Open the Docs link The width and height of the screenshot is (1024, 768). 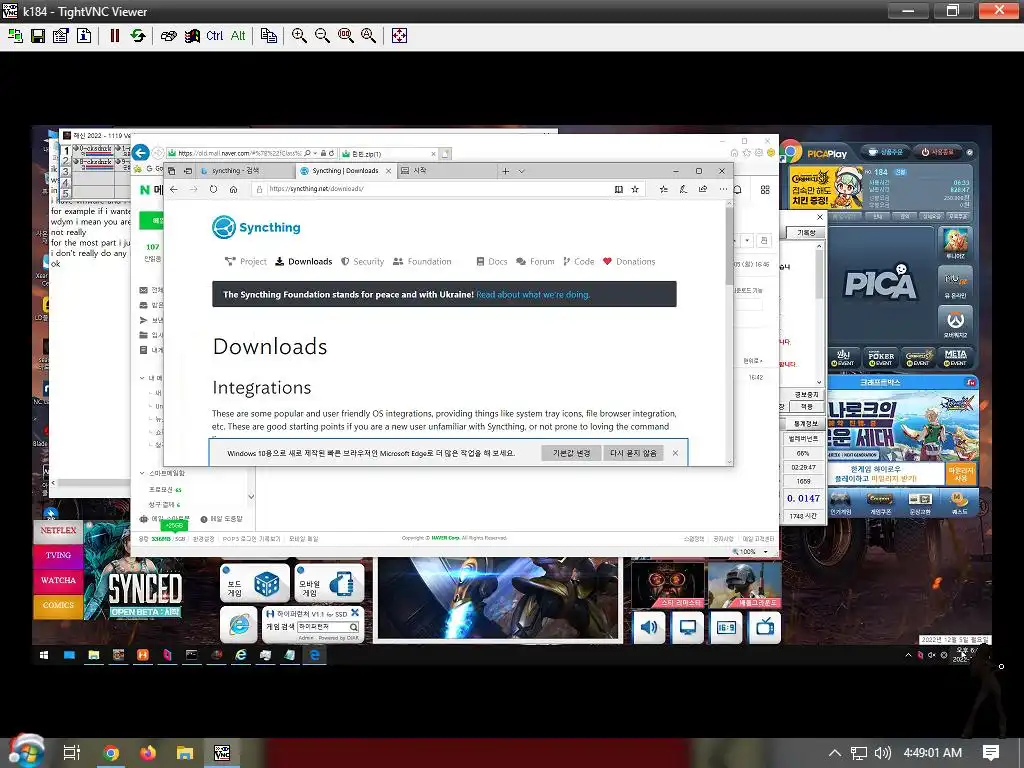(492, 261)
